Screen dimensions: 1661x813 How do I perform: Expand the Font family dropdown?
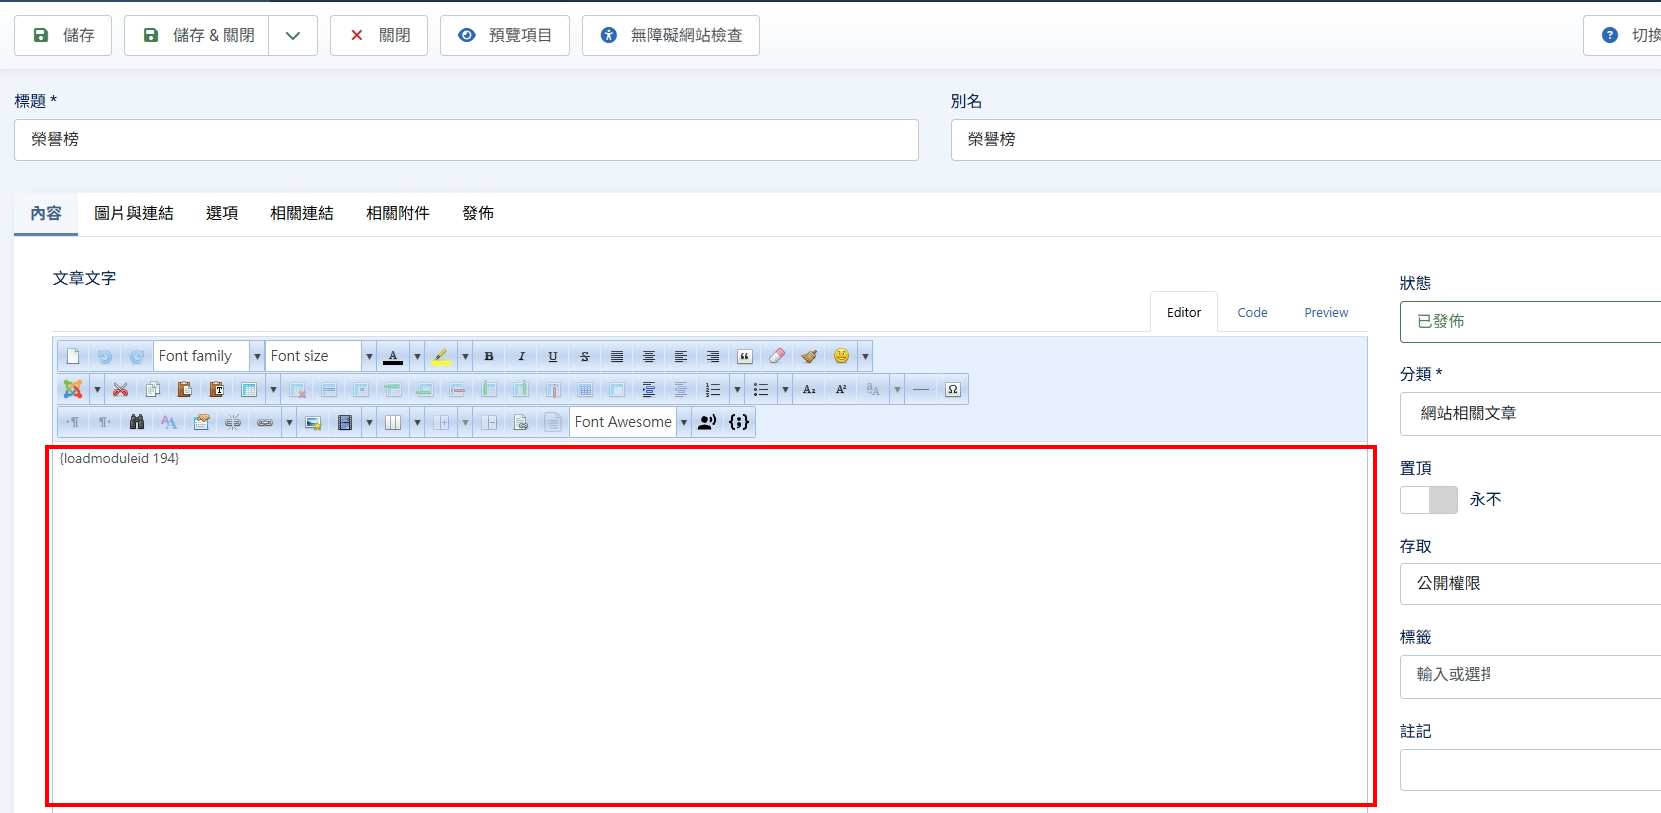point(257,356)
